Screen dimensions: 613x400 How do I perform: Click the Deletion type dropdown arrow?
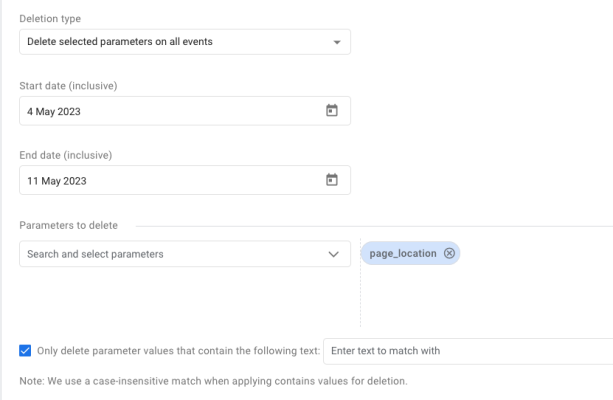(x=337, y=42)
